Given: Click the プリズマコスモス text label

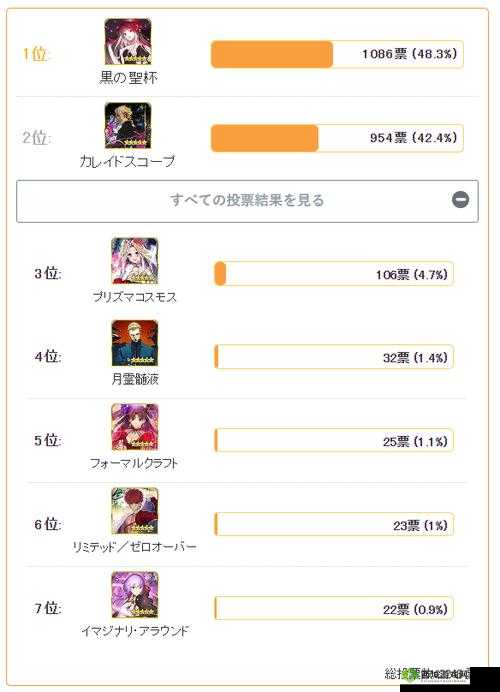Looking at the screenshot, I should 135,297.
